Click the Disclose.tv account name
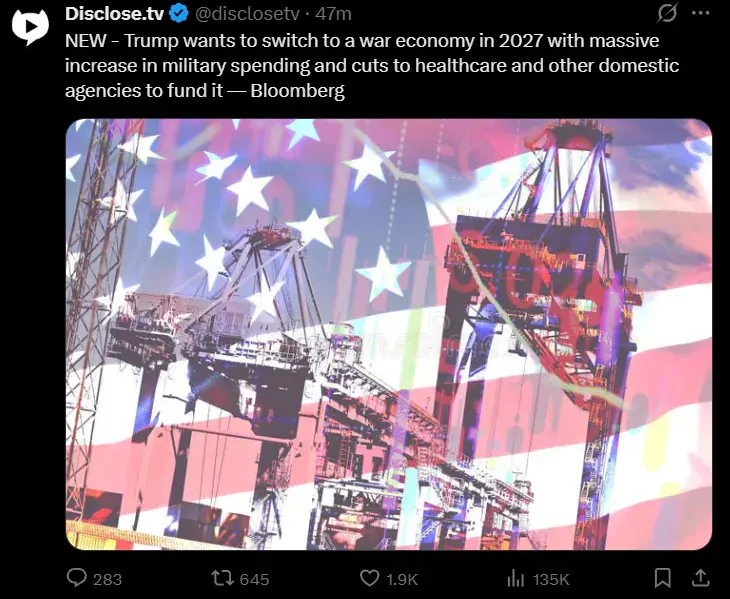The image size is (730, 599). [115, 14]
